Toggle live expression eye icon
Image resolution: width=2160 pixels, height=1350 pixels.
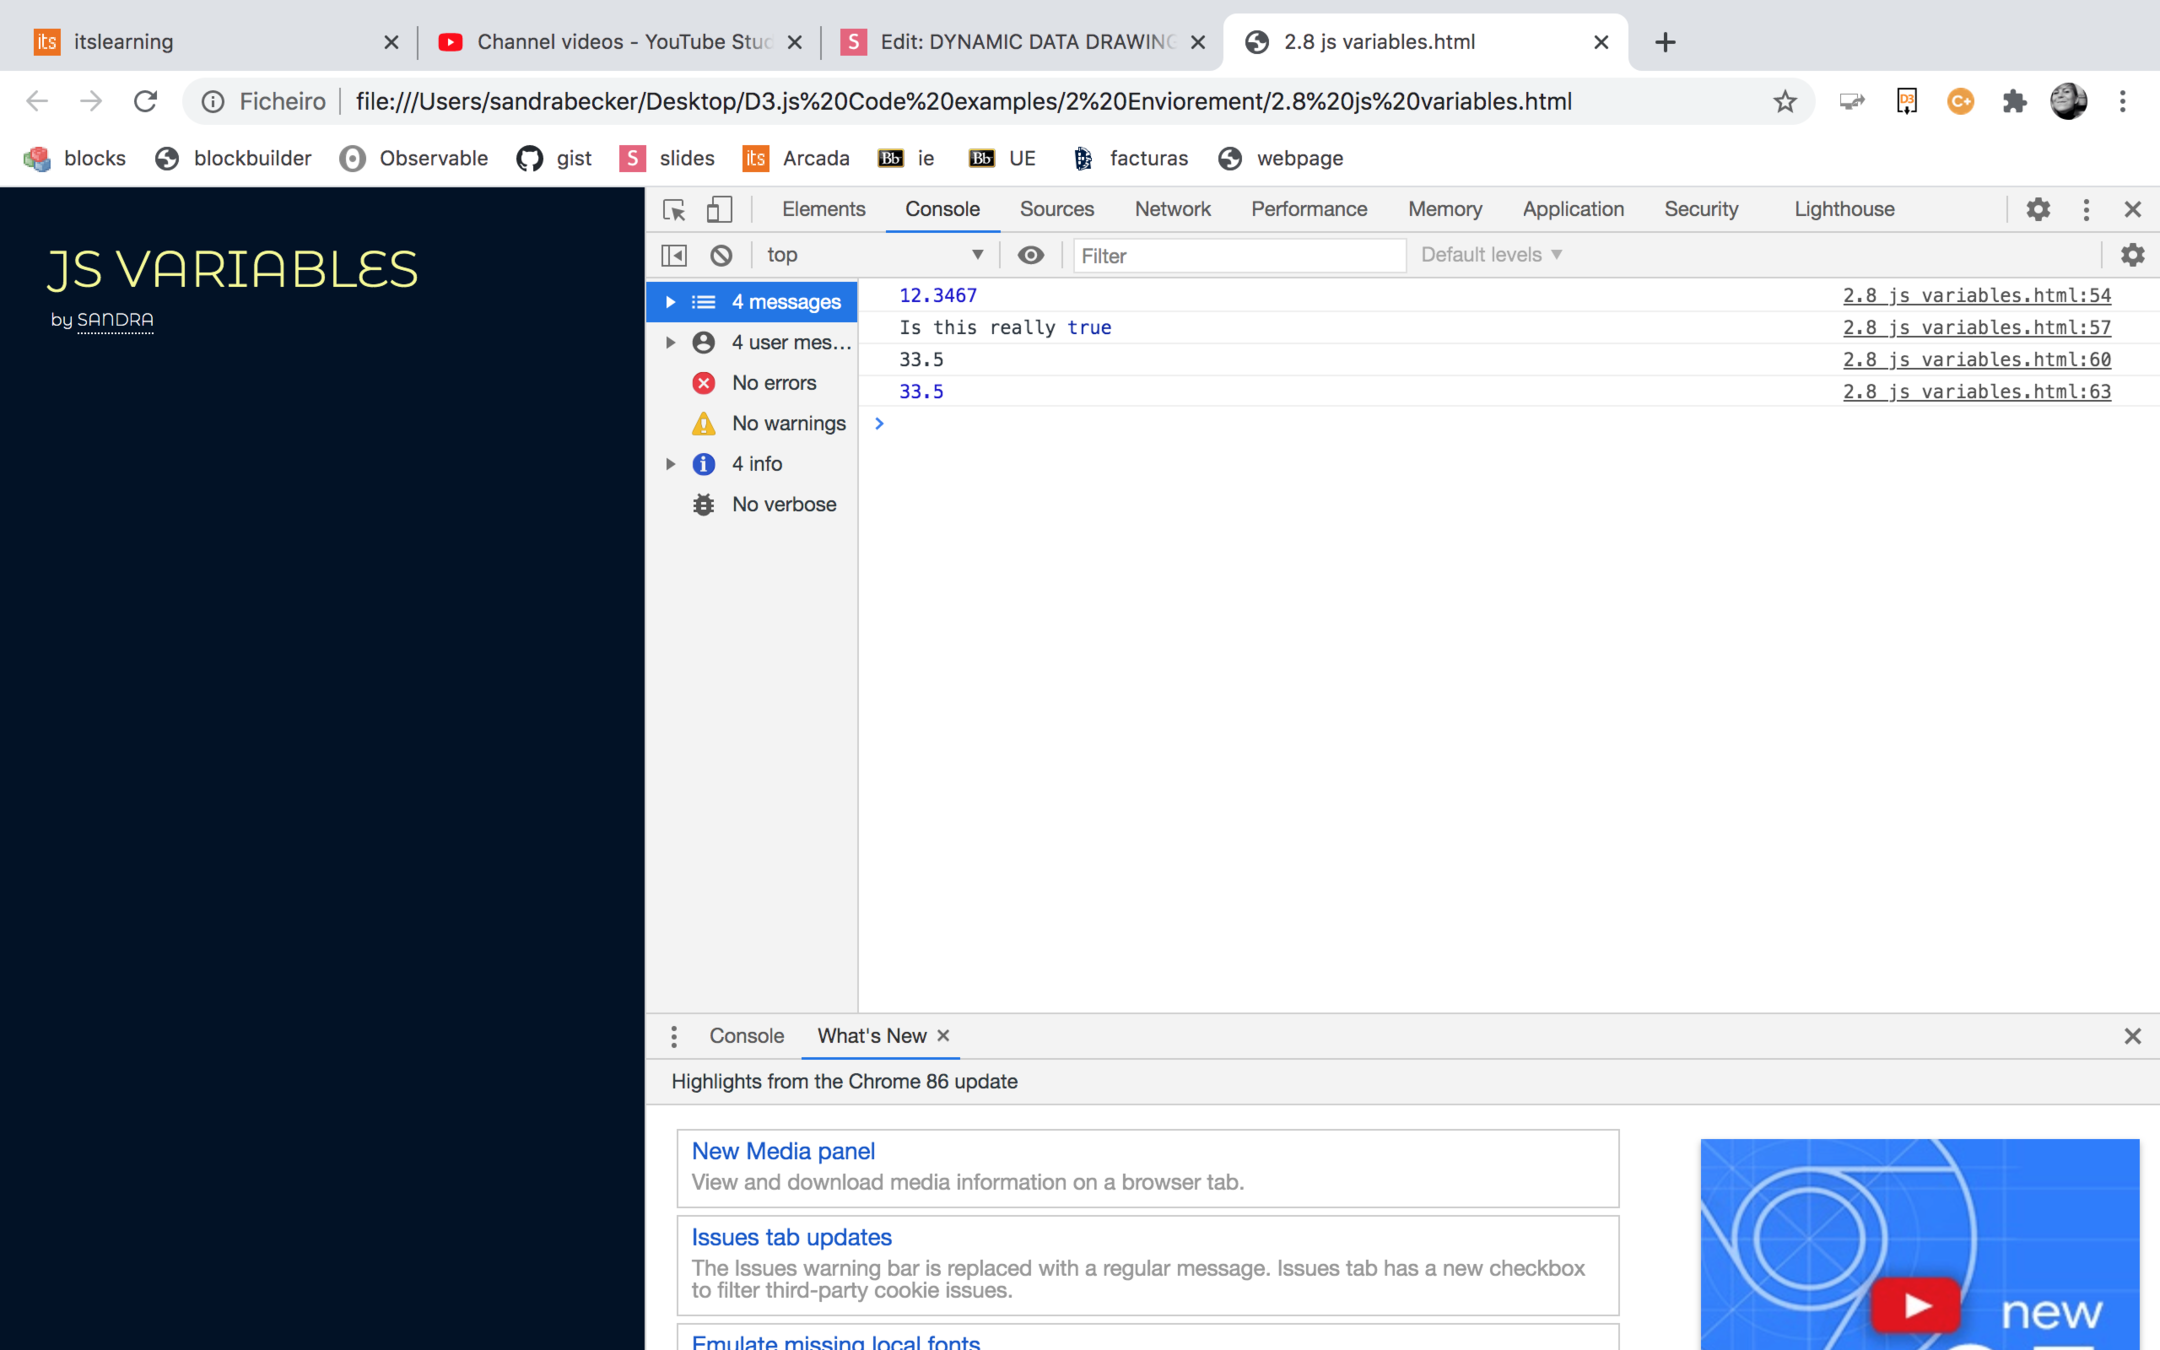[1030, 255]
